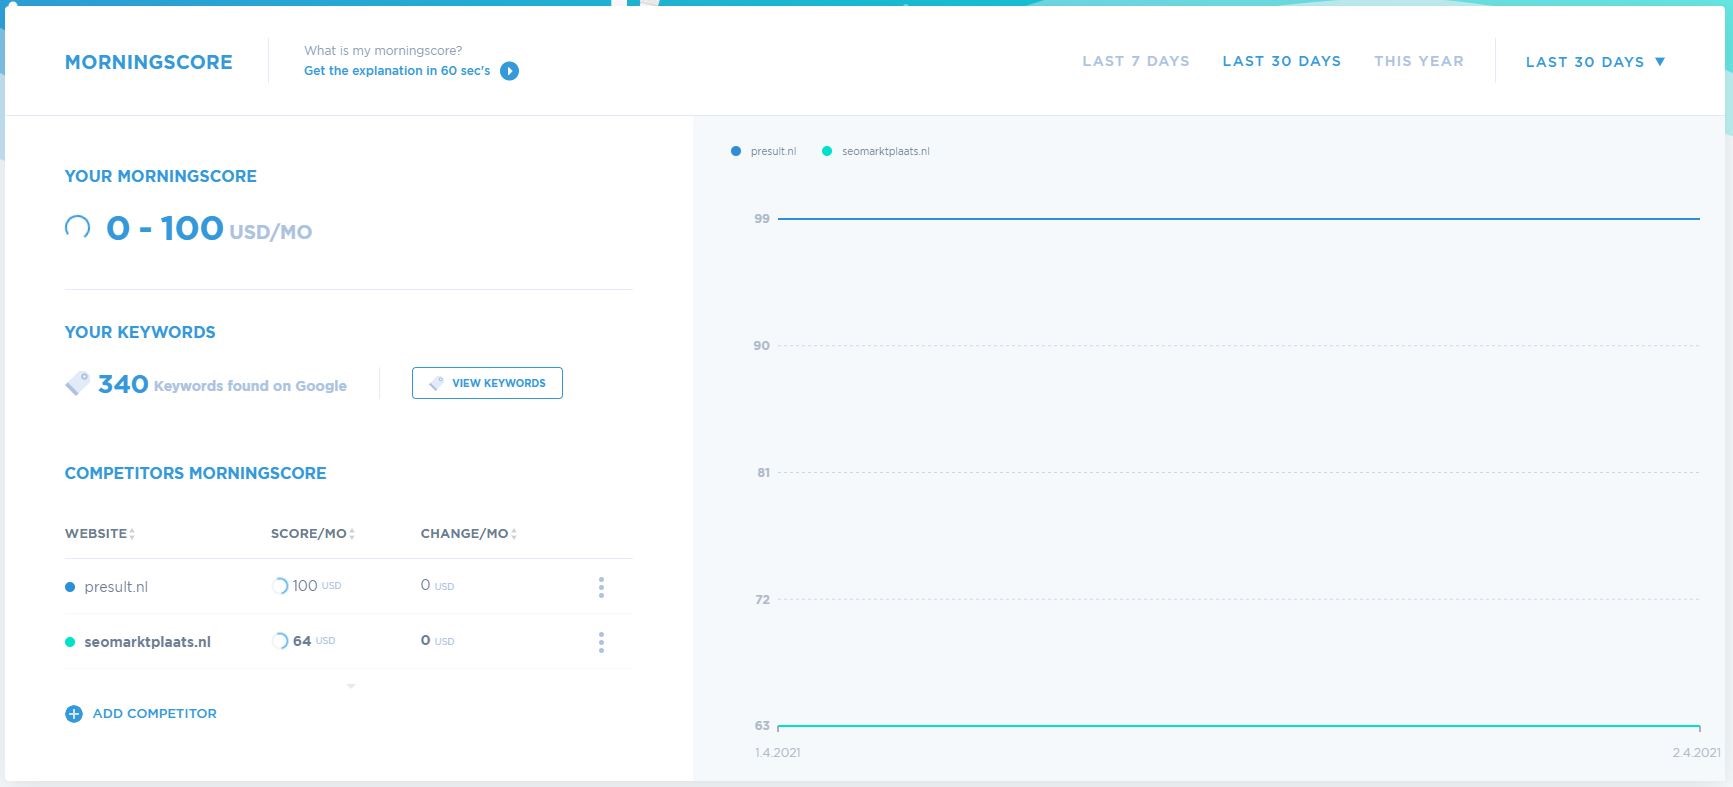Click the 'Competitors Morningscore' heading
The height and width of the screenshot is (787, 1733).
(196, 473)
